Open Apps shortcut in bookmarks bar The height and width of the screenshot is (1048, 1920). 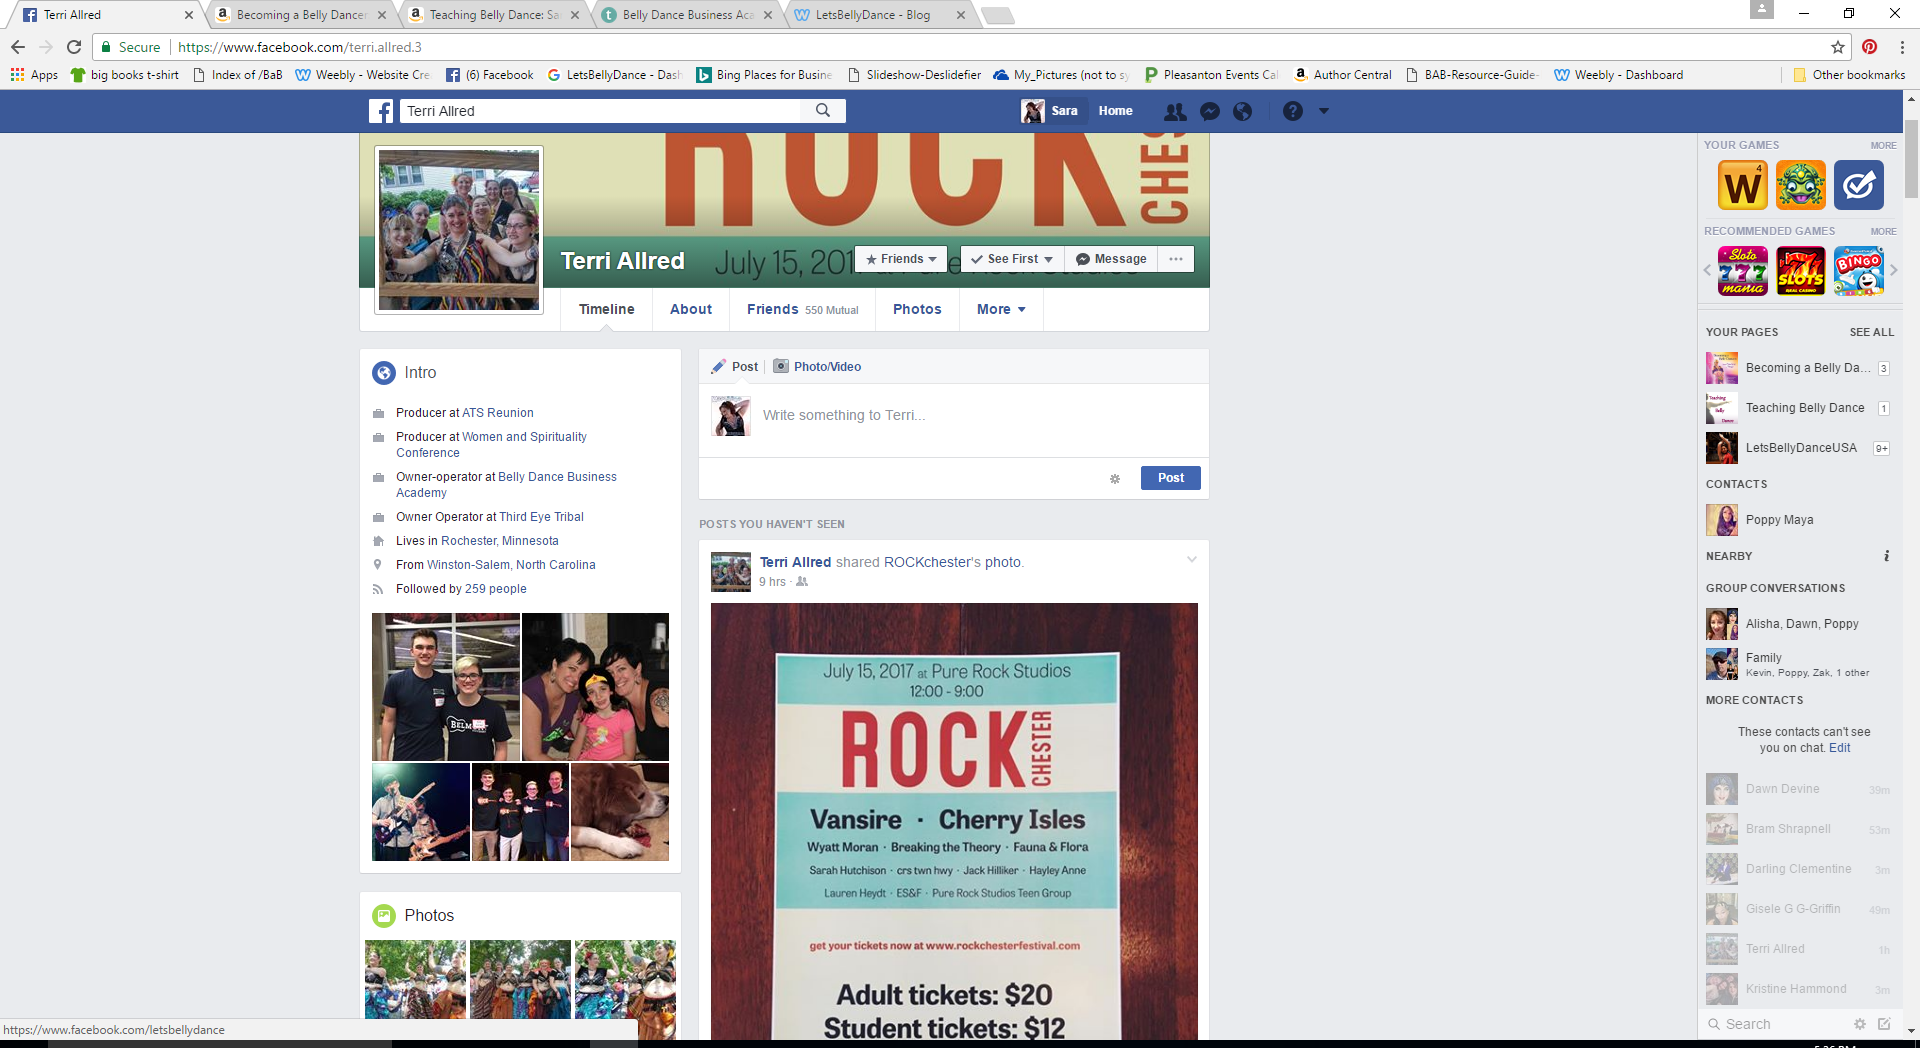(x=34, y=75)
